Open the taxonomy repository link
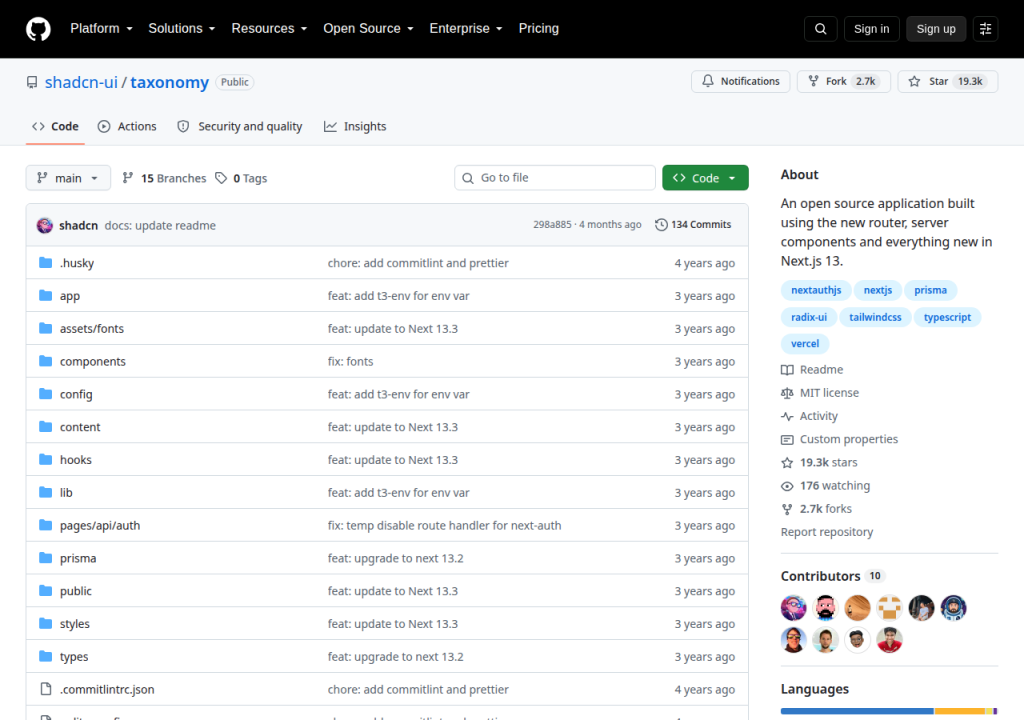The width and height of the screenshot is (1024, 720). tap(169, 82)
